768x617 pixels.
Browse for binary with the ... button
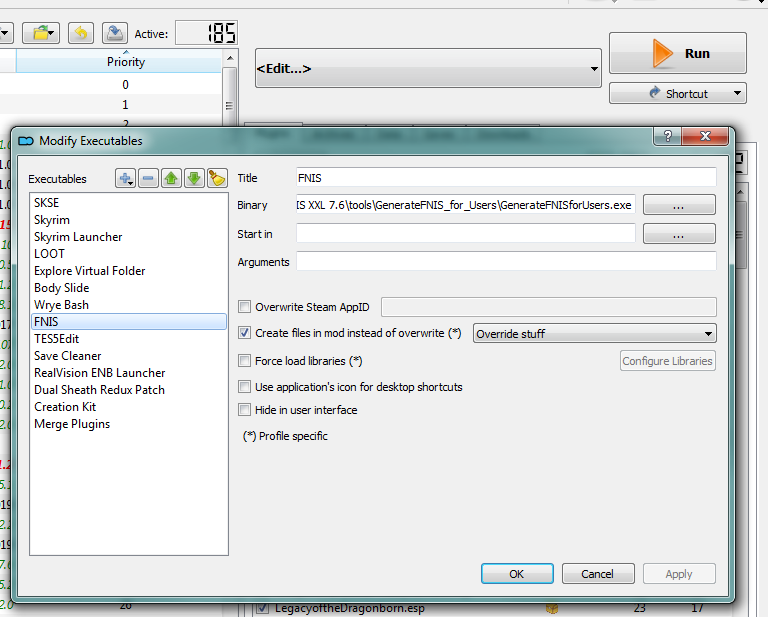point(678,205)
